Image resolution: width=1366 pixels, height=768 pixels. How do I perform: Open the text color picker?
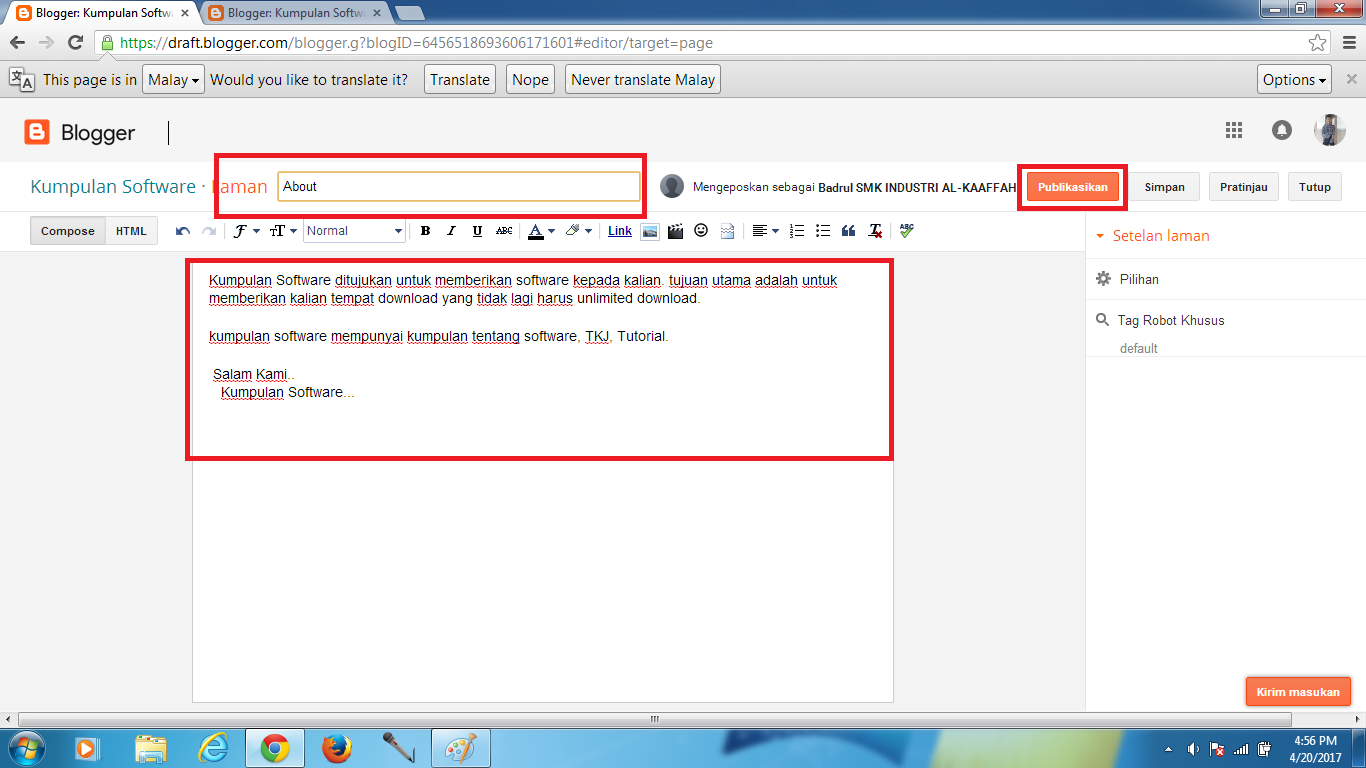coord(541,231)
